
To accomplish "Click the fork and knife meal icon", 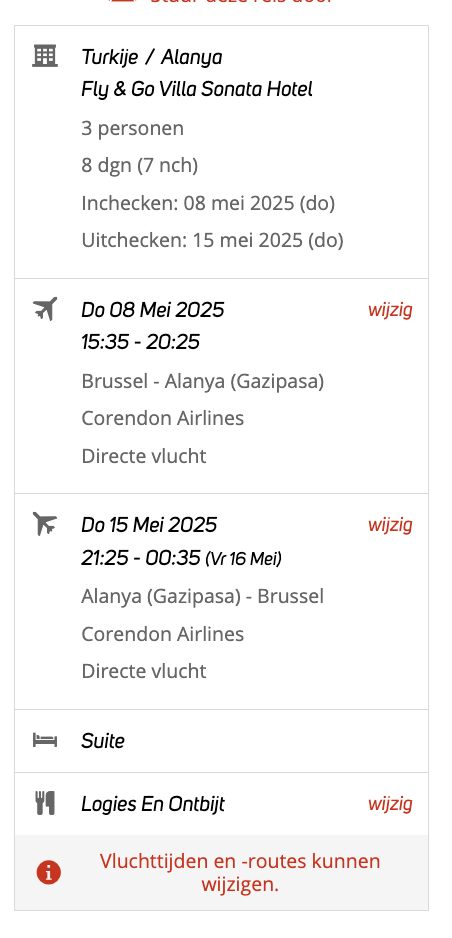I will pyautogui.click(x=45, y=803).
